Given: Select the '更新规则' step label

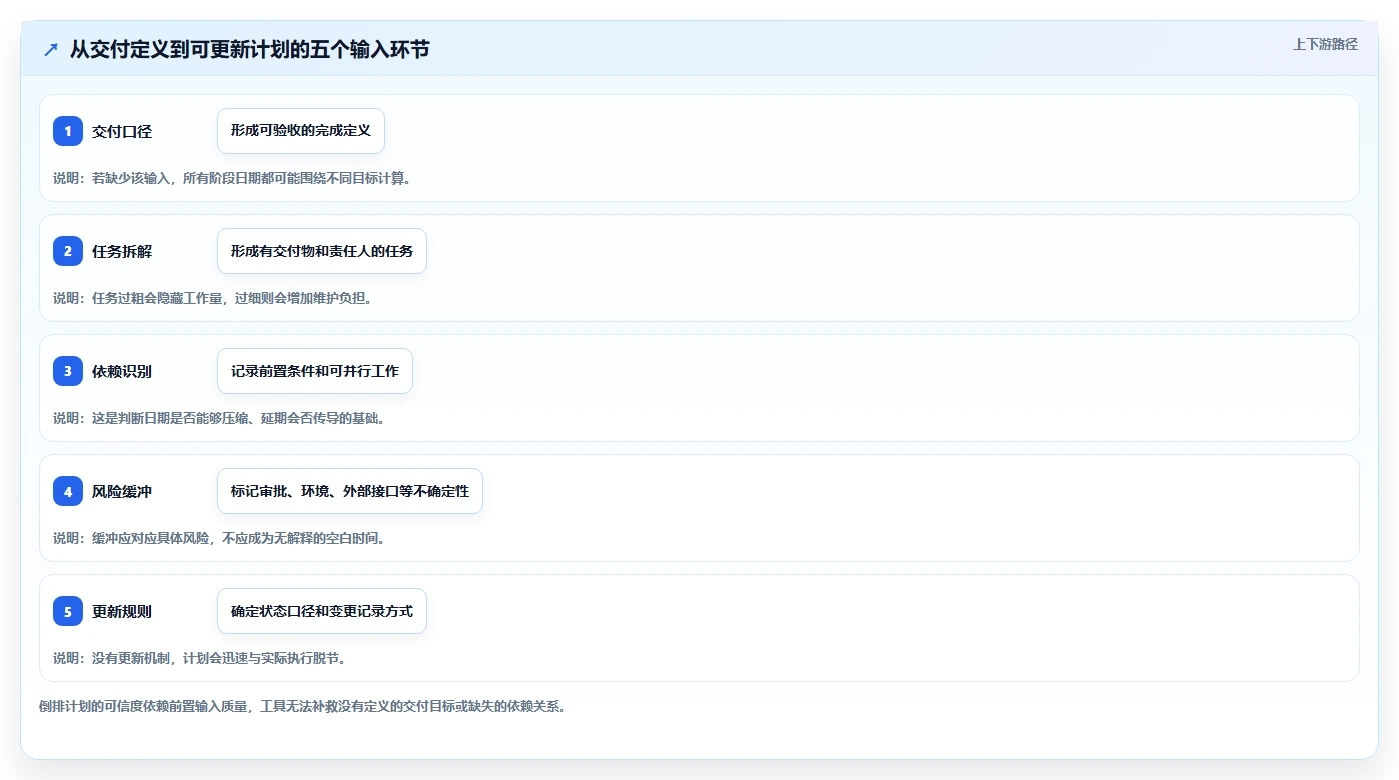Looking at the screenshot, I should (x=122, y=611).
